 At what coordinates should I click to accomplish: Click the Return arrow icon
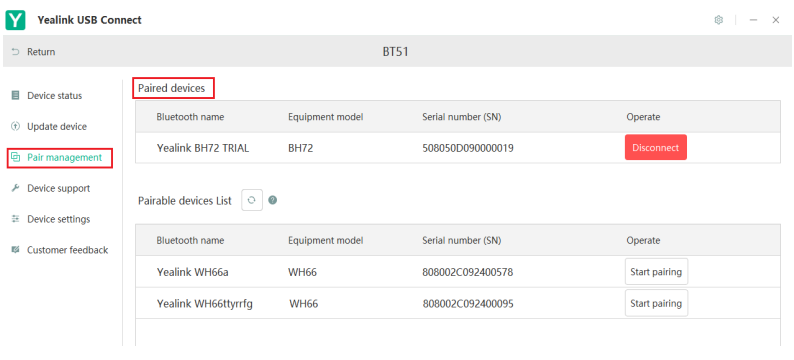pyautogui.click(x=16, y=52)
